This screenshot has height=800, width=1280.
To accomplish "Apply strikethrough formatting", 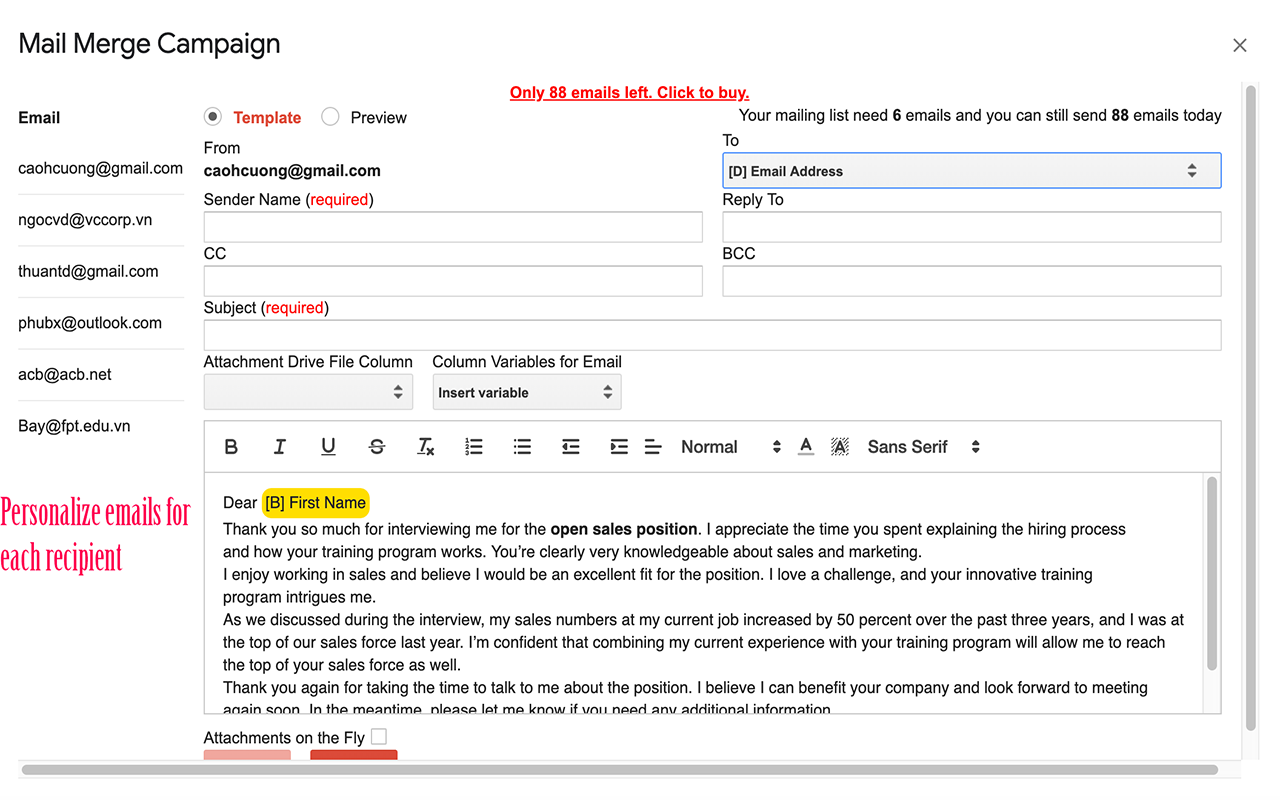I will click(377, 447).
